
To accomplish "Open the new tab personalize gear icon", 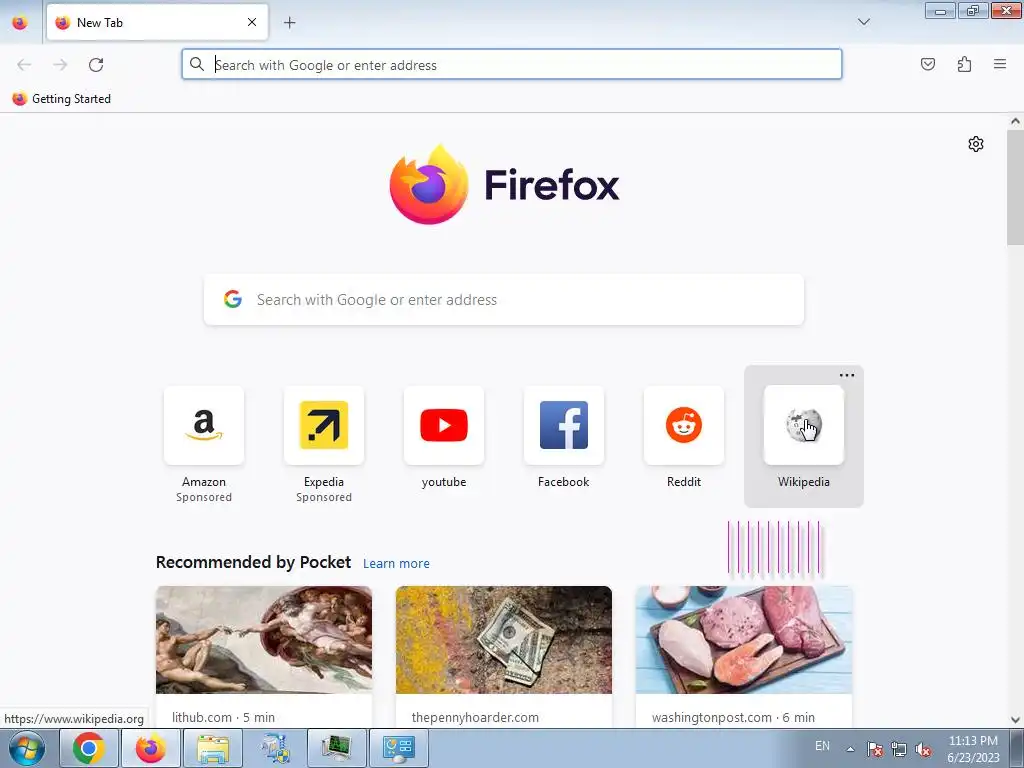I will pos(976,144).
